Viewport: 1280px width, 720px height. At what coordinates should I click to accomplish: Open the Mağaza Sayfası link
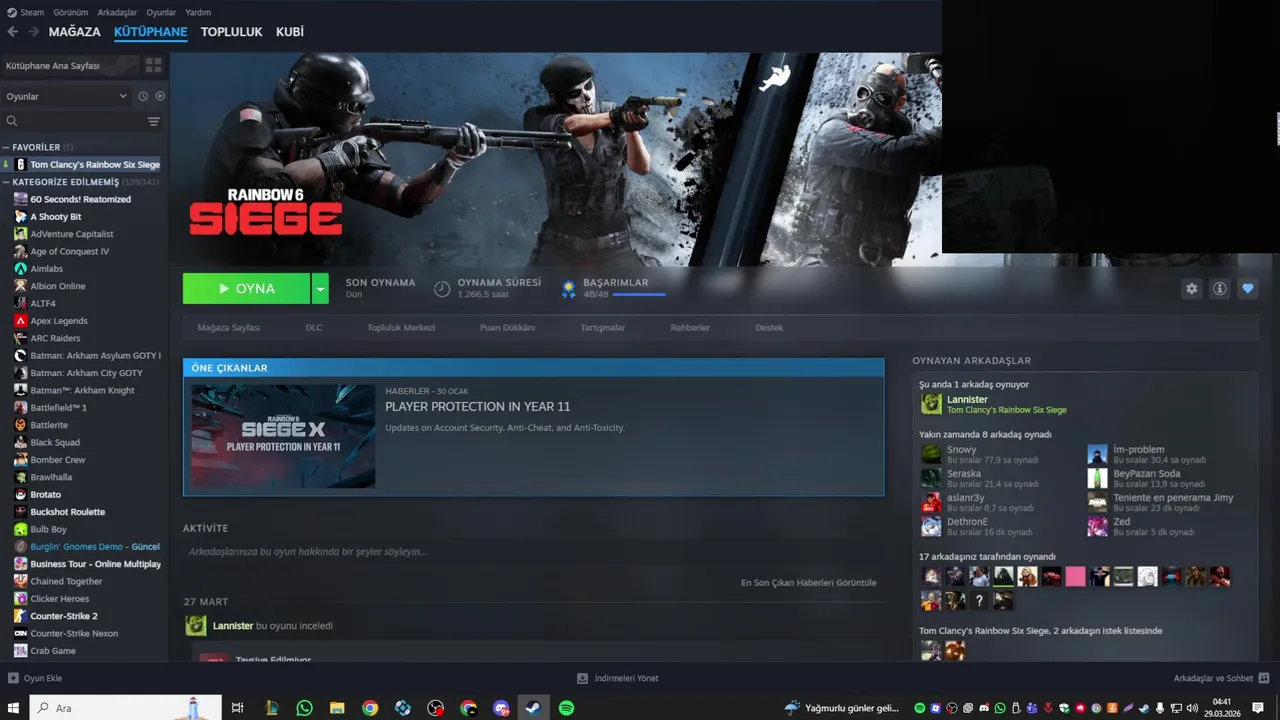(x=229, y=328)
